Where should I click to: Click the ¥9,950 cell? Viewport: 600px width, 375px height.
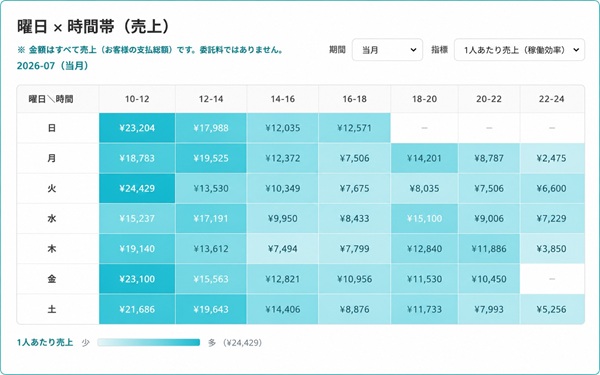coord(283,218)
